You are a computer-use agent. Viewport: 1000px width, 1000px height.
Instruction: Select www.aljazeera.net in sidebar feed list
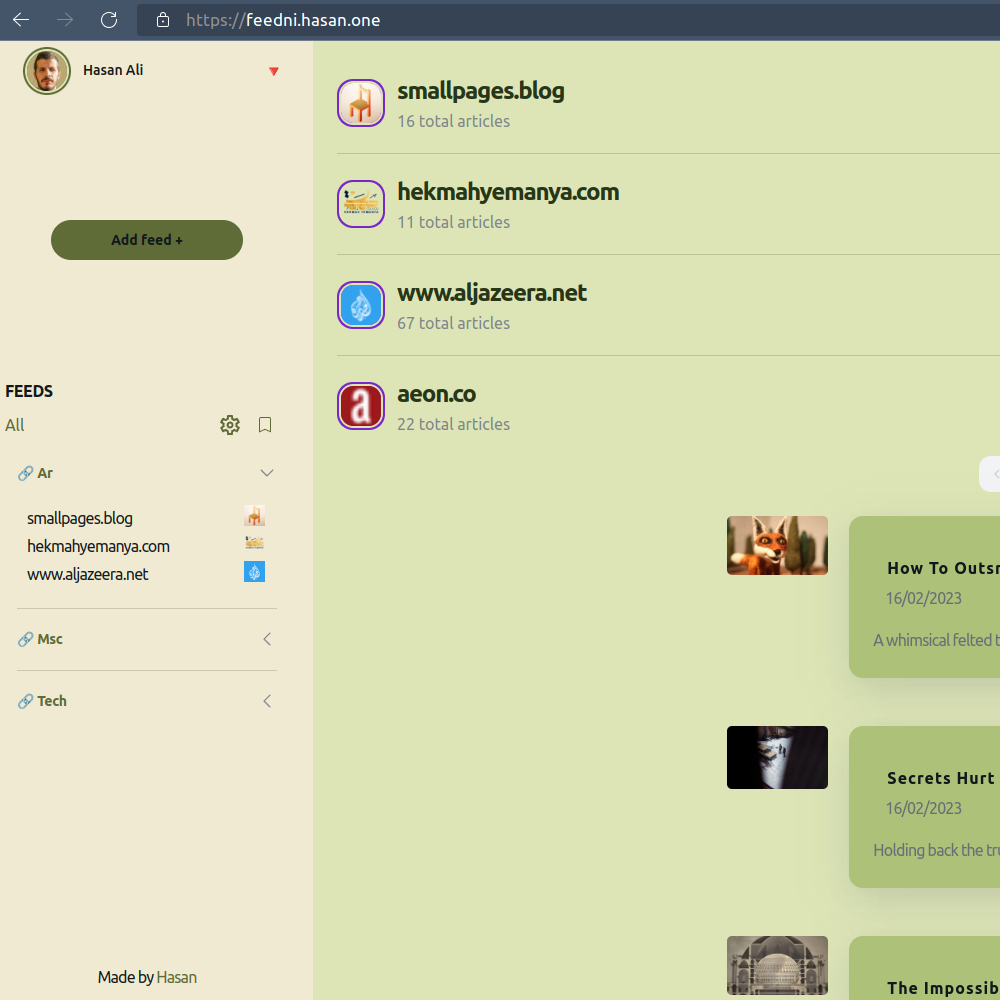(88, 574)
